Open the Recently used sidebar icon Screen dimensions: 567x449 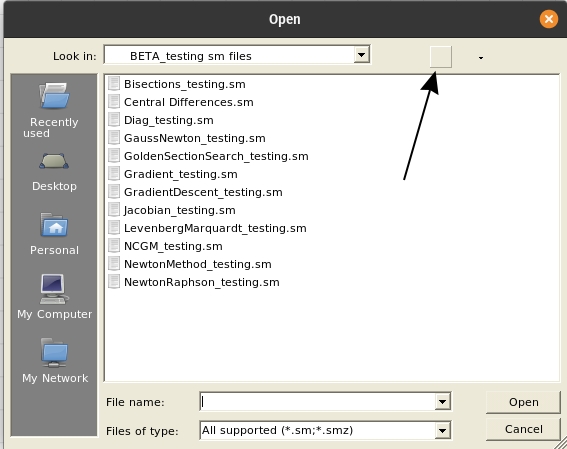click(x=54, y=95)
